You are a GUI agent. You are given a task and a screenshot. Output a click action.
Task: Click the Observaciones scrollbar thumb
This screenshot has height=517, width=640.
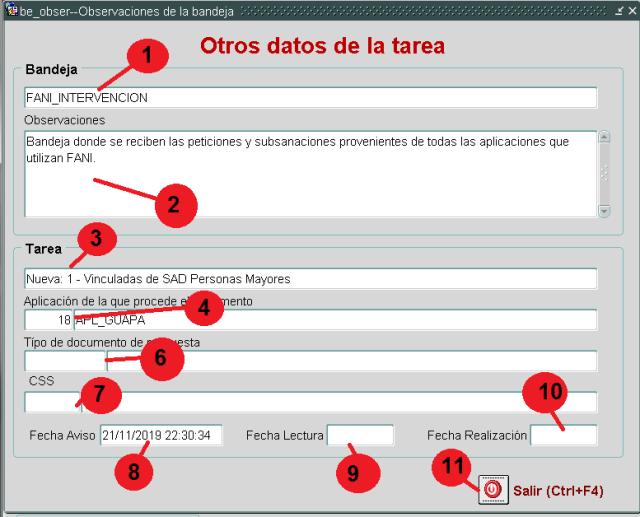(x=603, y=173)
